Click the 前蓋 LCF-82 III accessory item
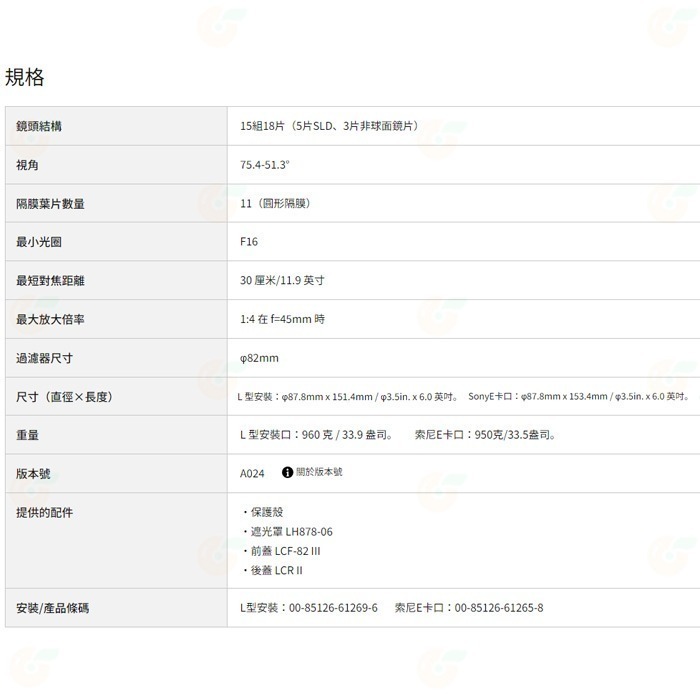700x700 pixels. [x=285, y=551]
